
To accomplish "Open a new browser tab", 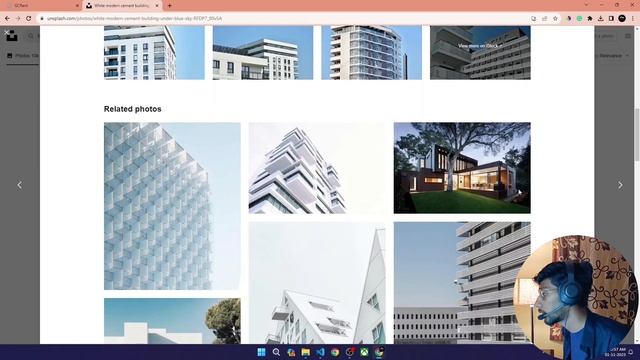I will tap(169, 6).
